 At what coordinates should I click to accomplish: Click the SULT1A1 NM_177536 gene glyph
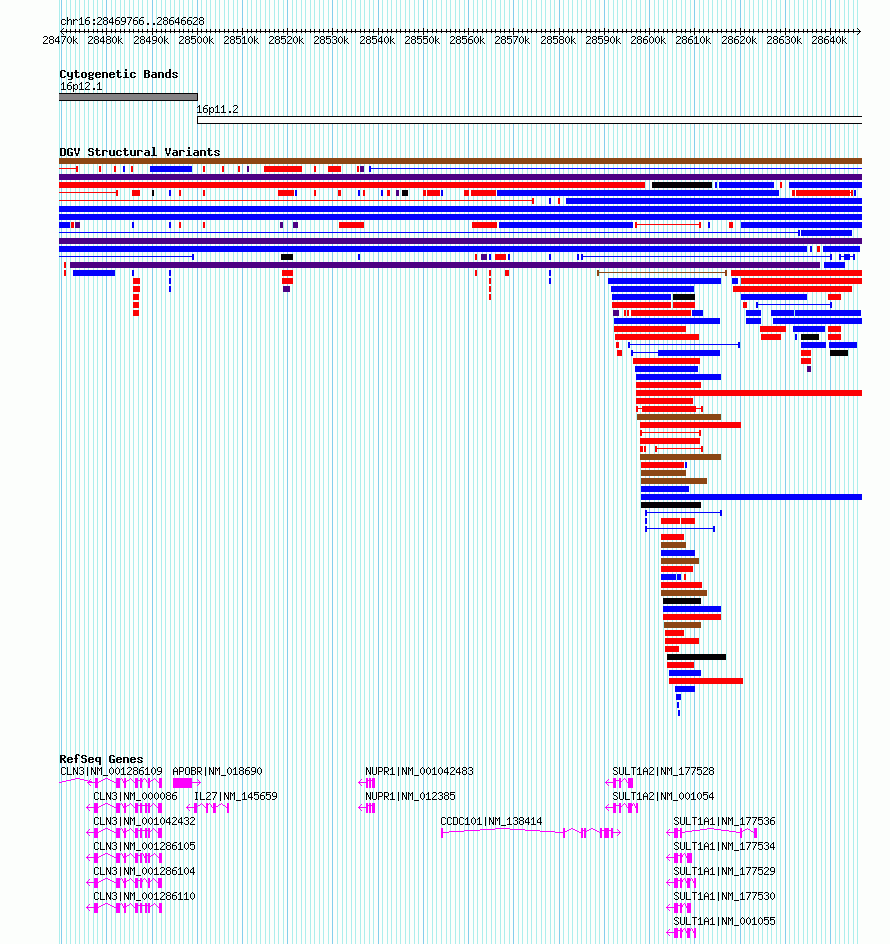pyautogui.click(x=712, y=833)
